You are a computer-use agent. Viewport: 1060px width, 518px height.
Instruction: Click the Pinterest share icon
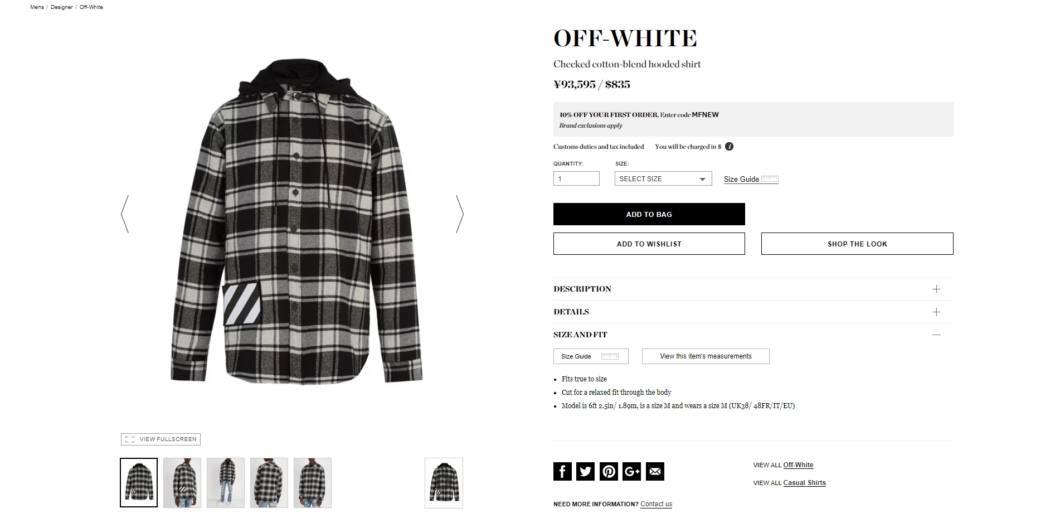[x=608, y=471]
